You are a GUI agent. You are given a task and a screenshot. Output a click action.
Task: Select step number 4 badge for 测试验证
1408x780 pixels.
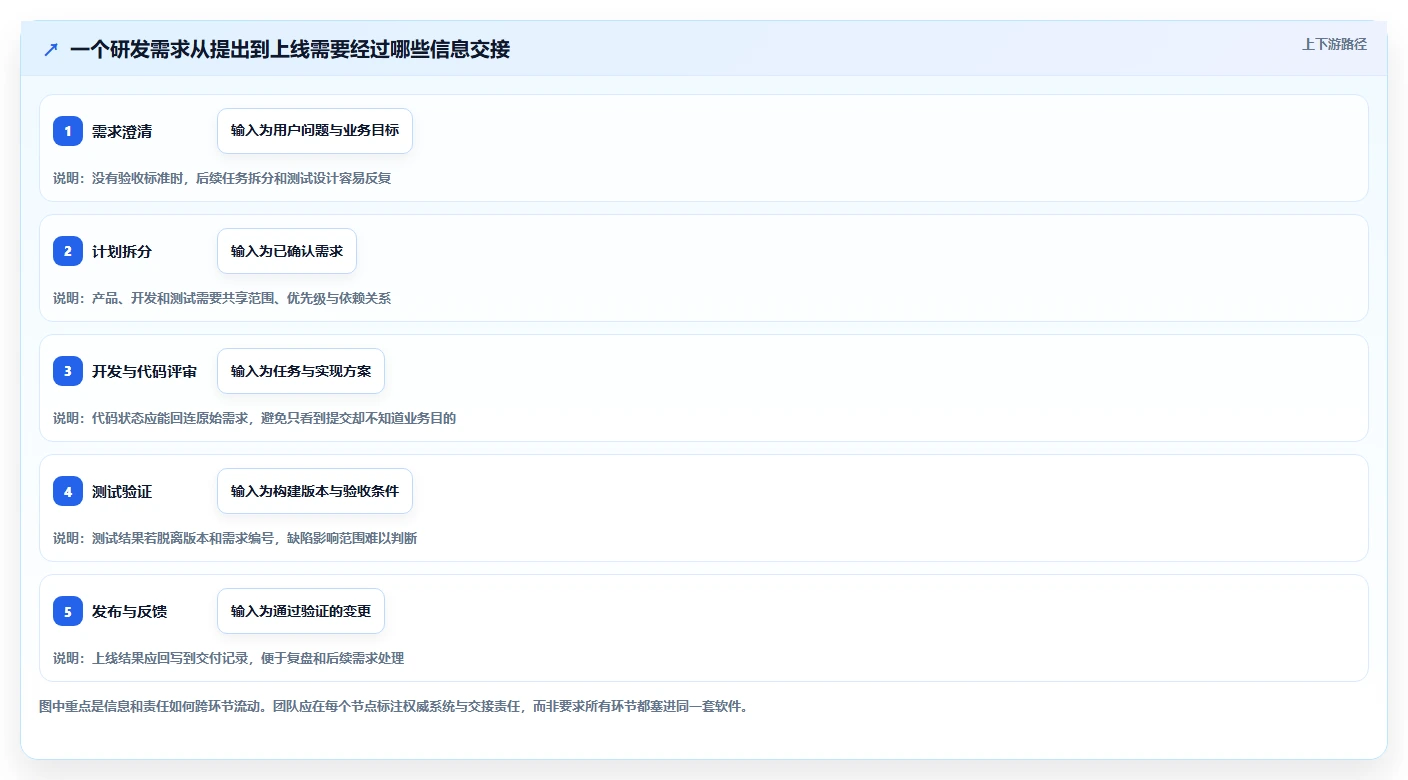tap(68, 491)
